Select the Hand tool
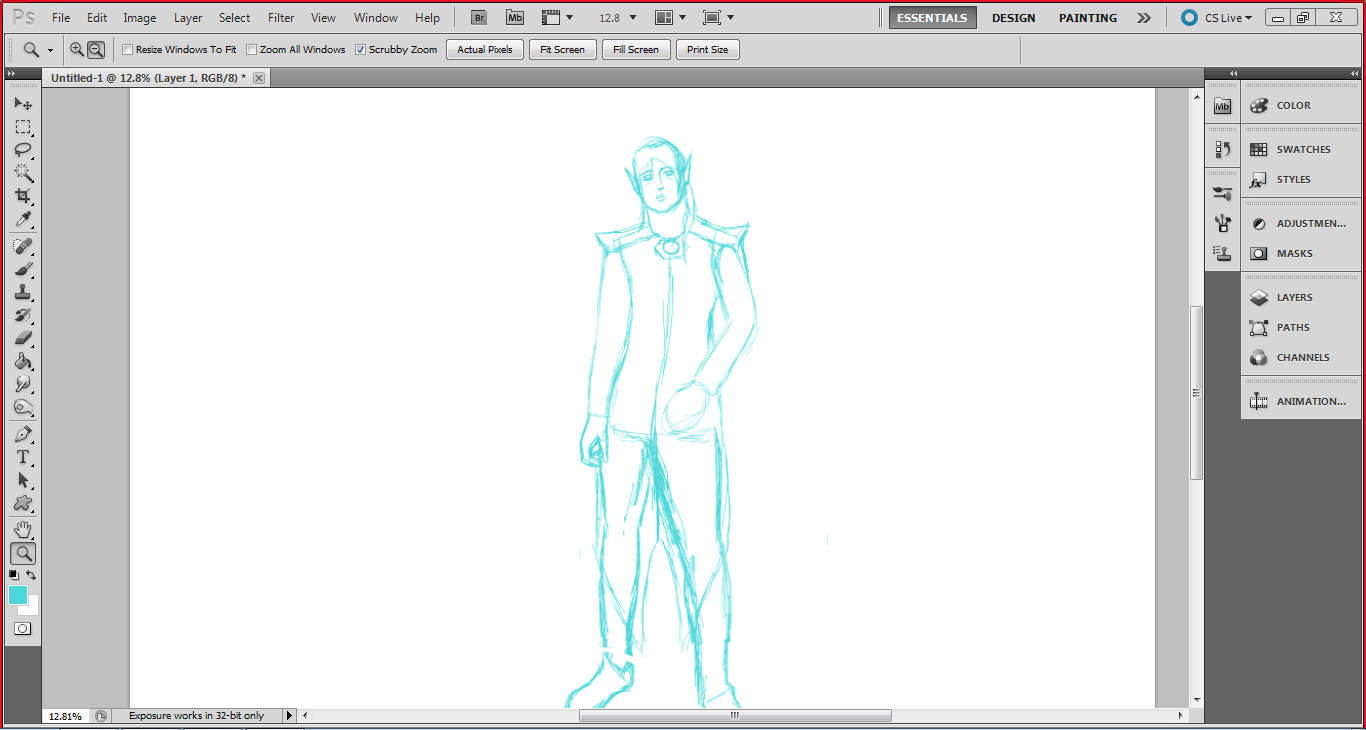The width and height of the screenshot is (1366, 730). pyautogui.click(x=22, y=530)
